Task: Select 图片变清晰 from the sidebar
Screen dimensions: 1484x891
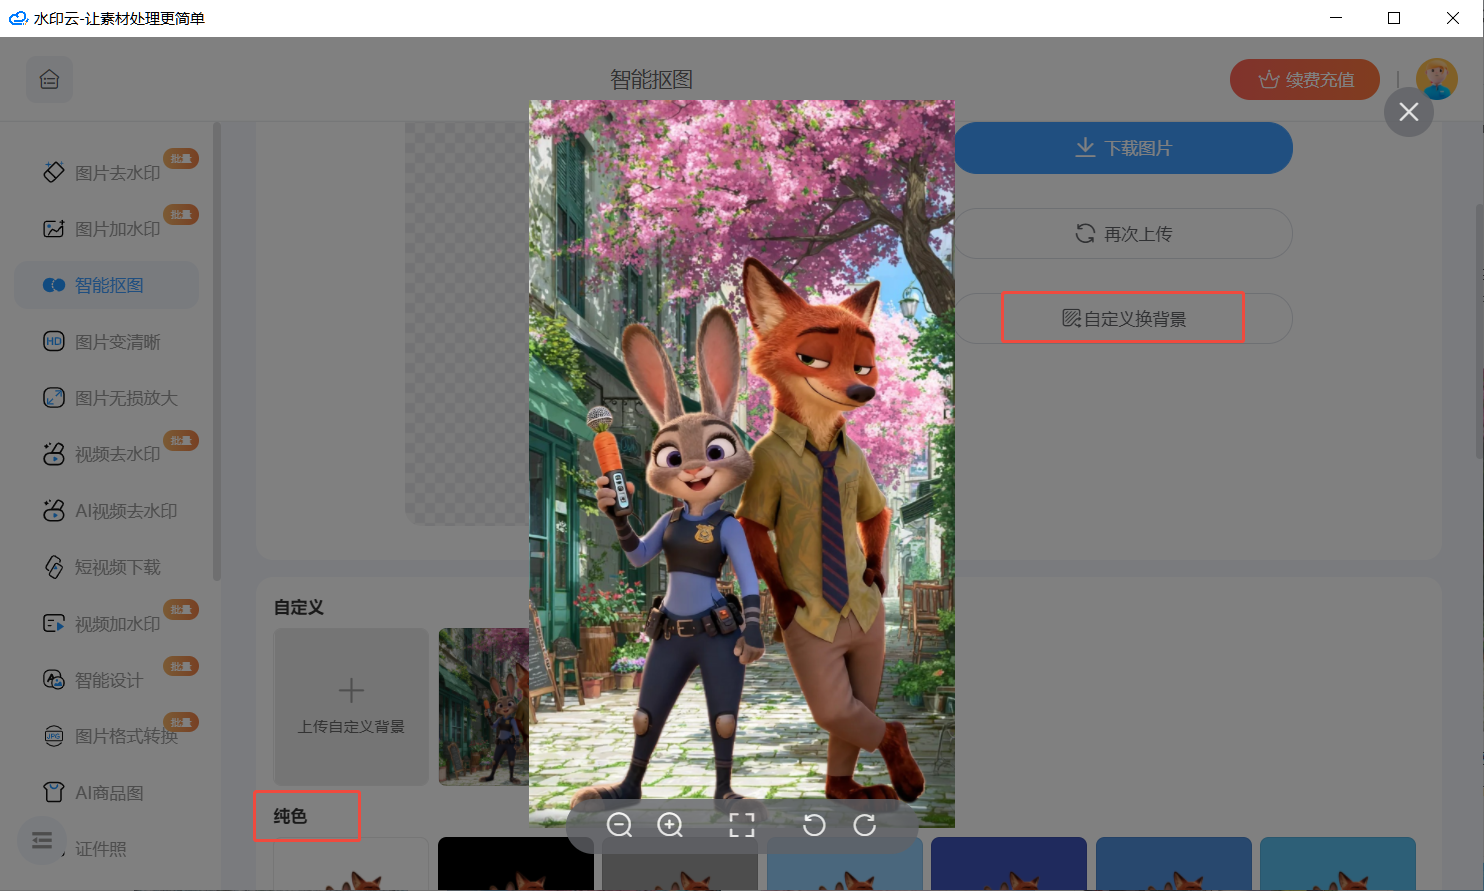Action: tap(116, 342)
